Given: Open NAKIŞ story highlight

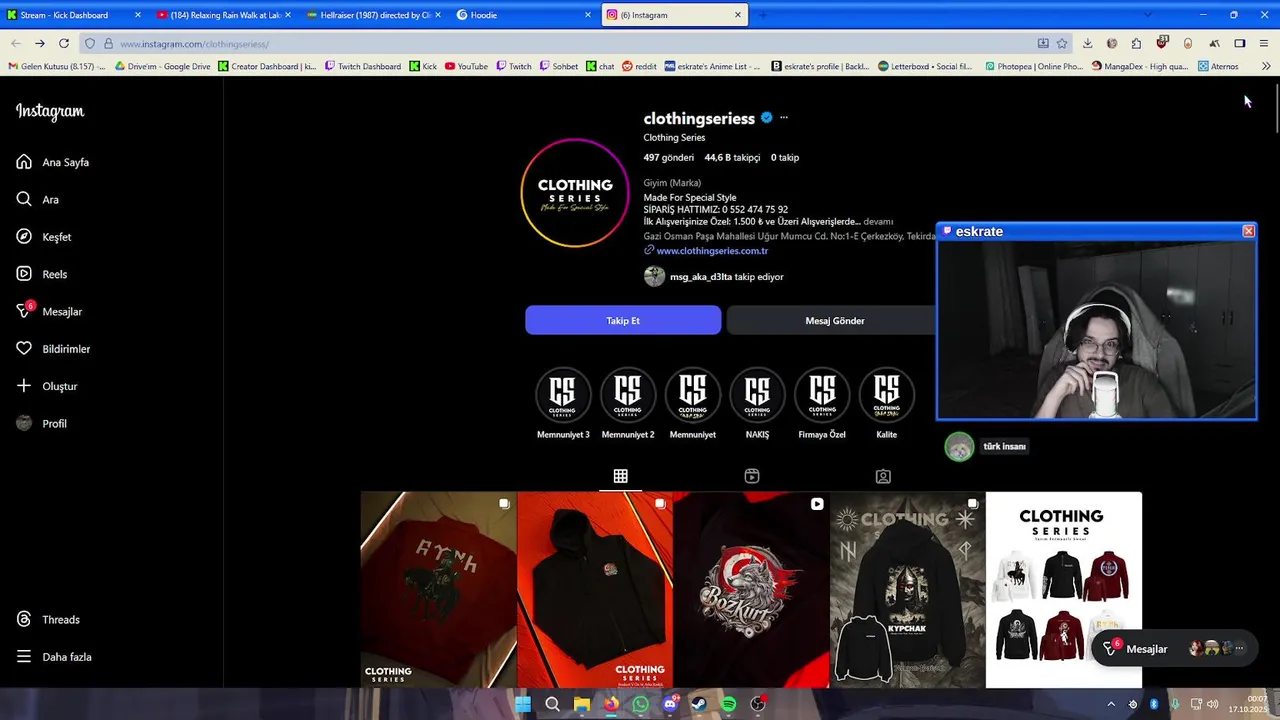Looking at the screenshot, I should 757,403.
